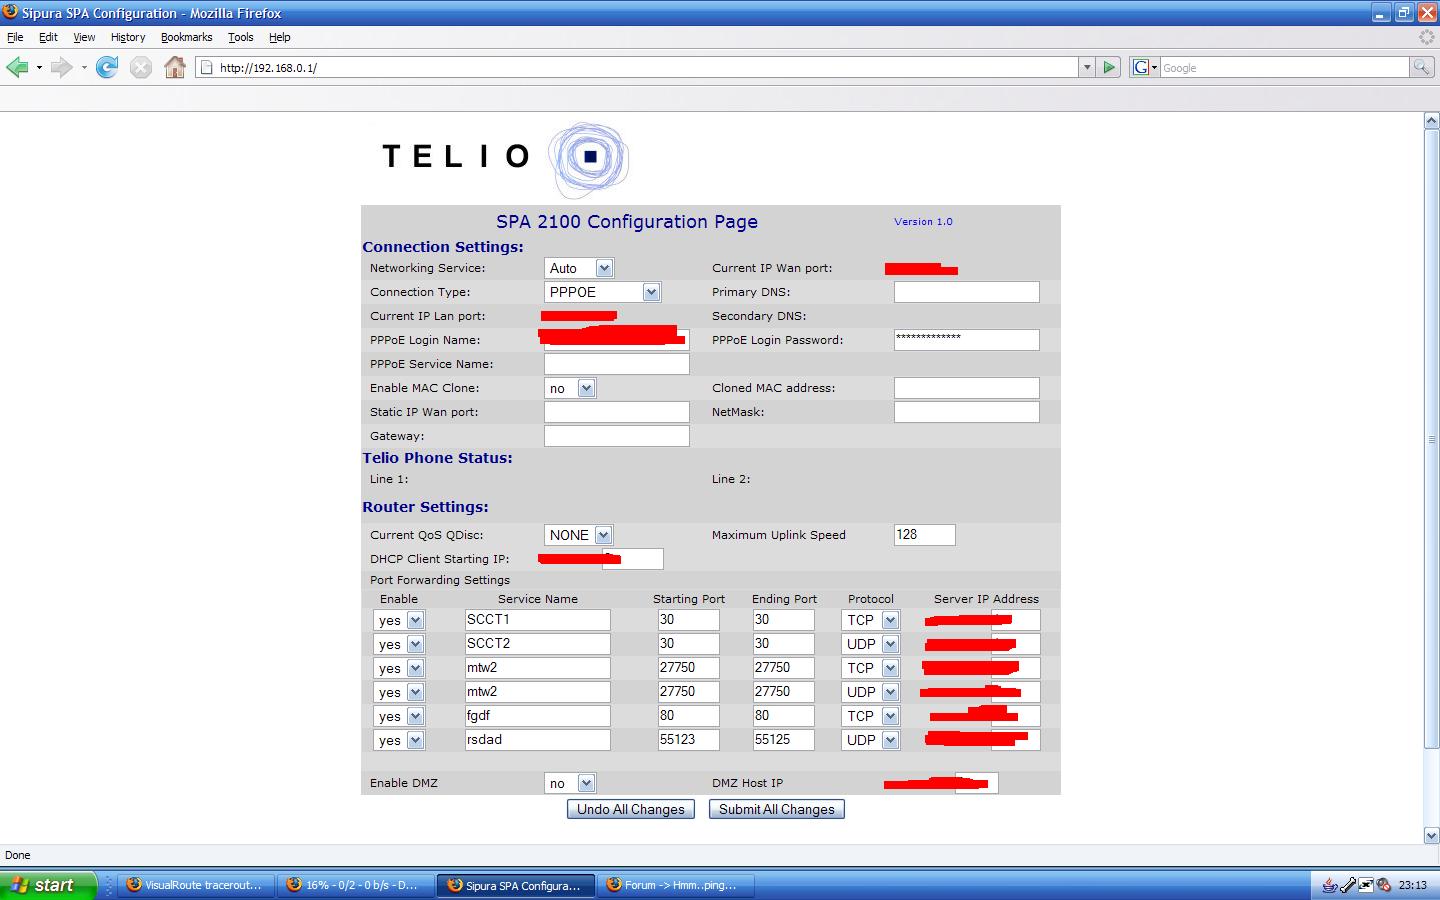This screenshot has height=900, width=1440.
Task: Open Enable dropdown for SCCT2 row
Action: point(399,644)
